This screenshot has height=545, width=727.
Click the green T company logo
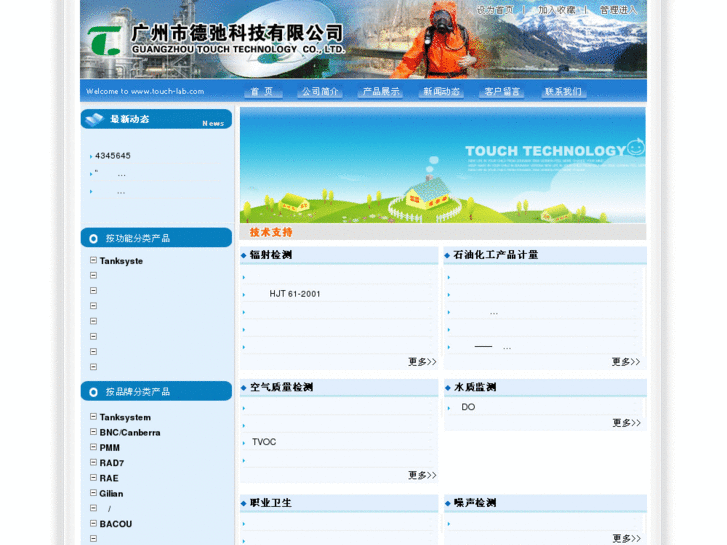click(x=103, y=38)
